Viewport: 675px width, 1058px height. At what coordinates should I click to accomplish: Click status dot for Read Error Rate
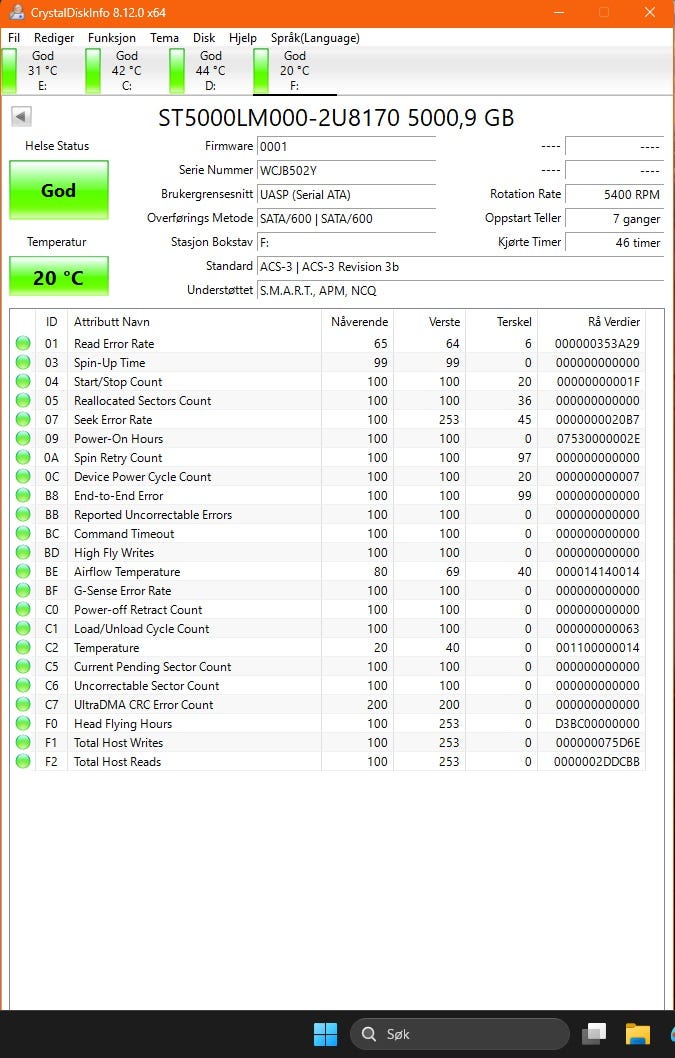click(x=24, y=343)
